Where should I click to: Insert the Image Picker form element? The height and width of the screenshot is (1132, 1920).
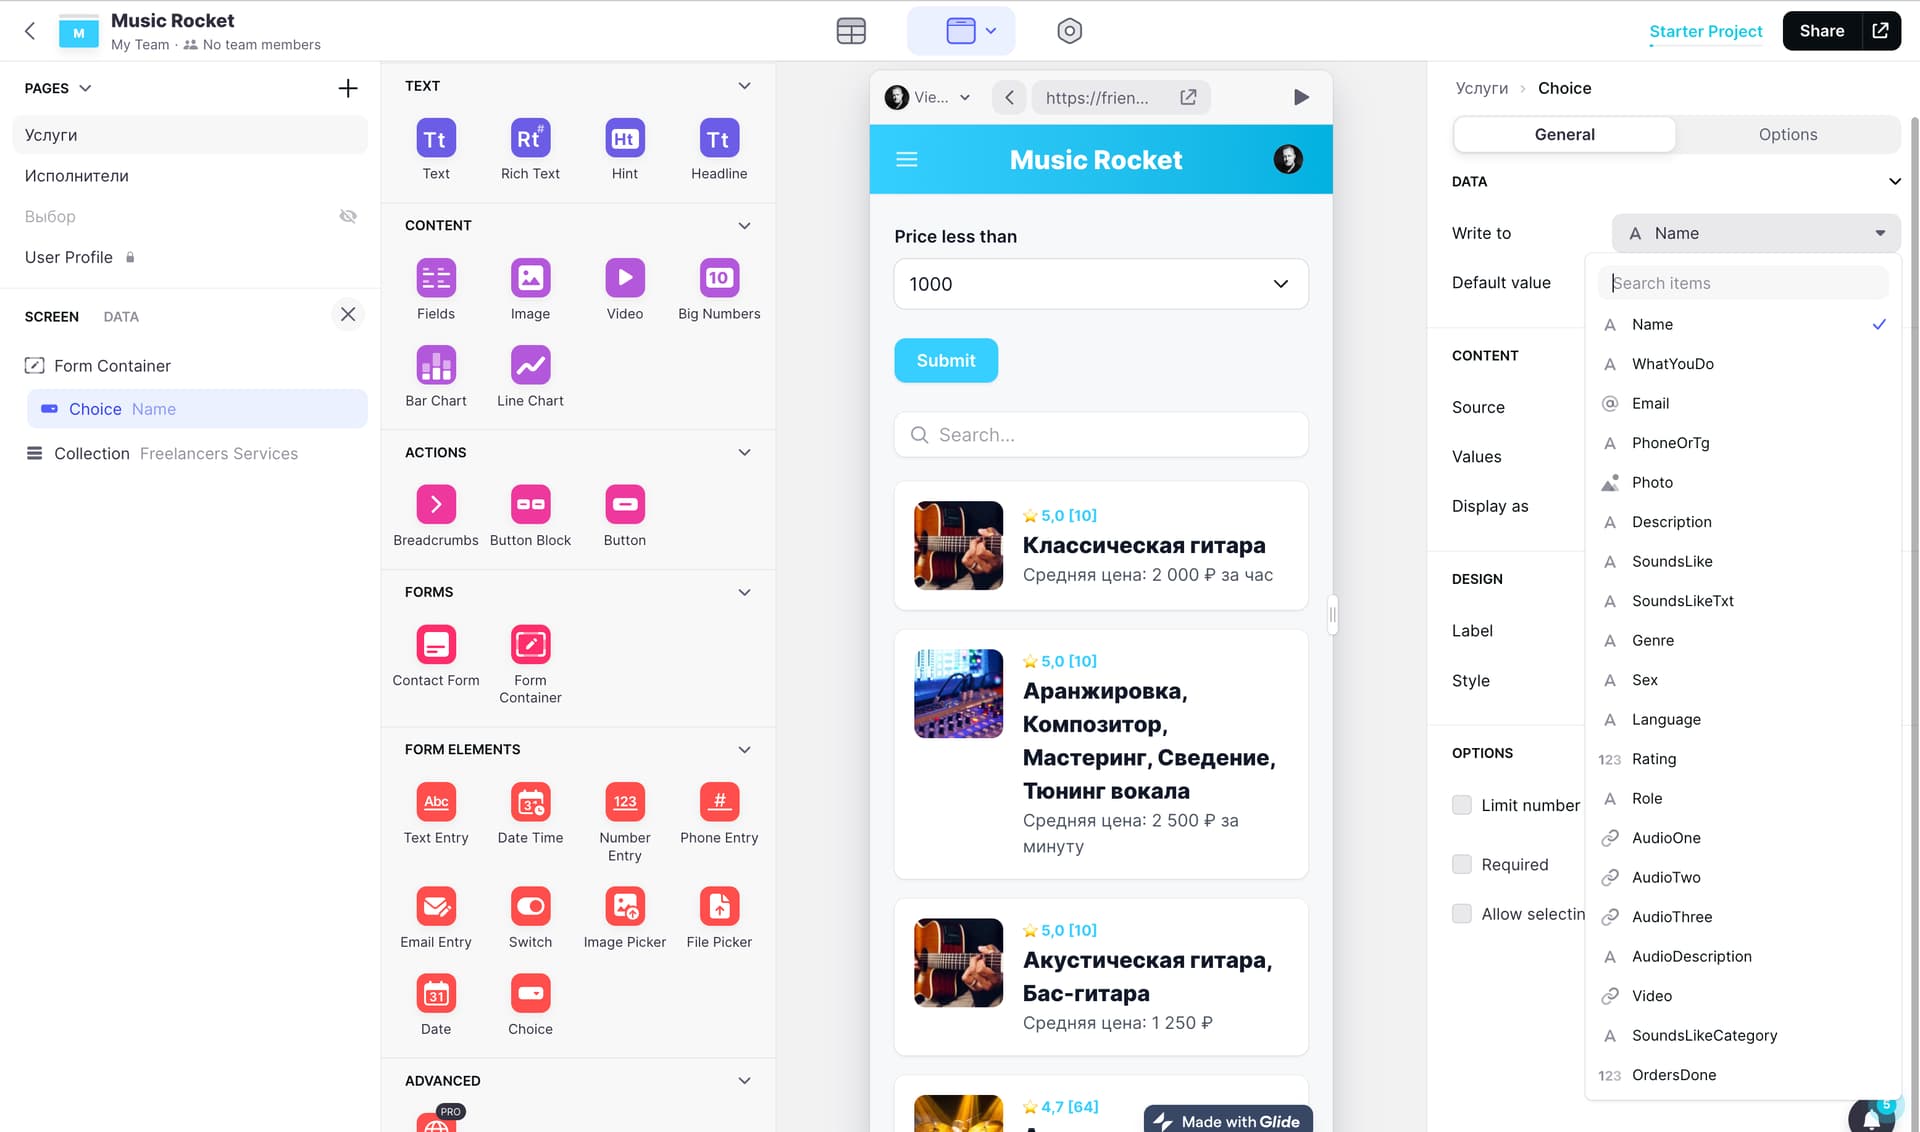tap(624, 907)
